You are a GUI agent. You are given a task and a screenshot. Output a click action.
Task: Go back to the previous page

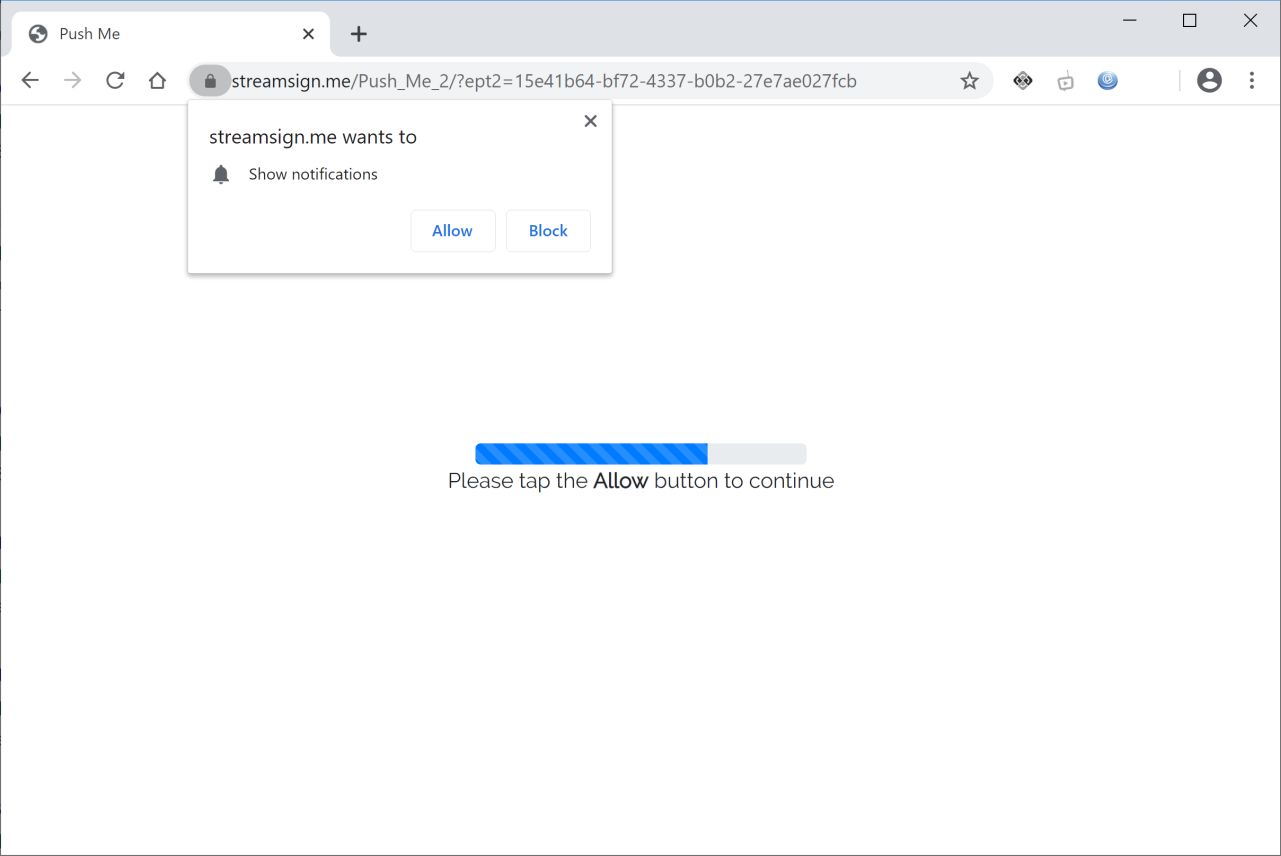point(30,81)
